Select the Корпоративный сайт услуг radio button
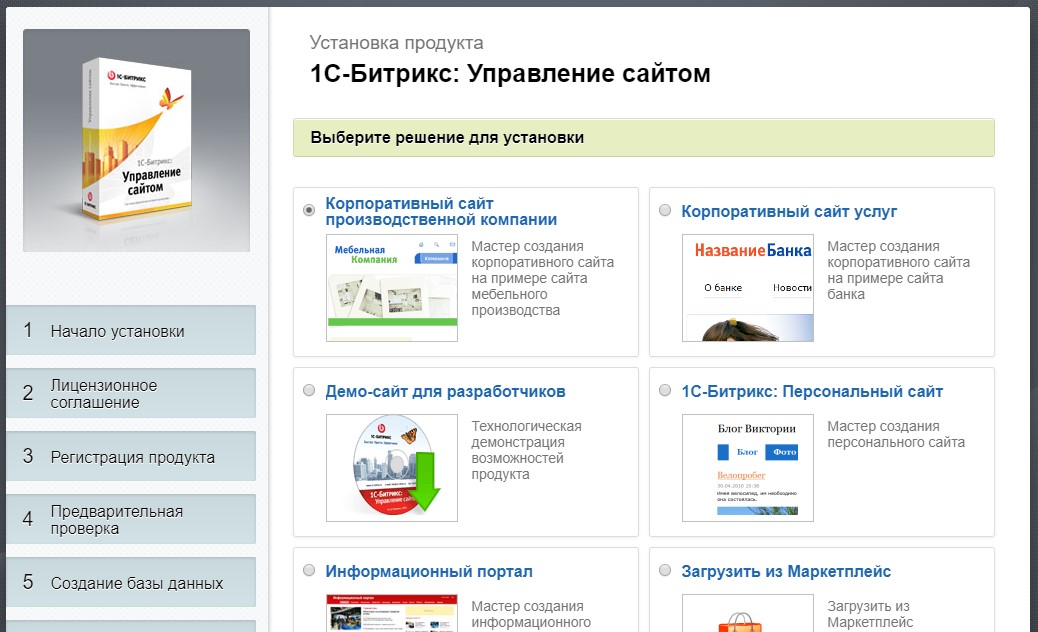Viewport: 1038px width, 632px height. 665,210
